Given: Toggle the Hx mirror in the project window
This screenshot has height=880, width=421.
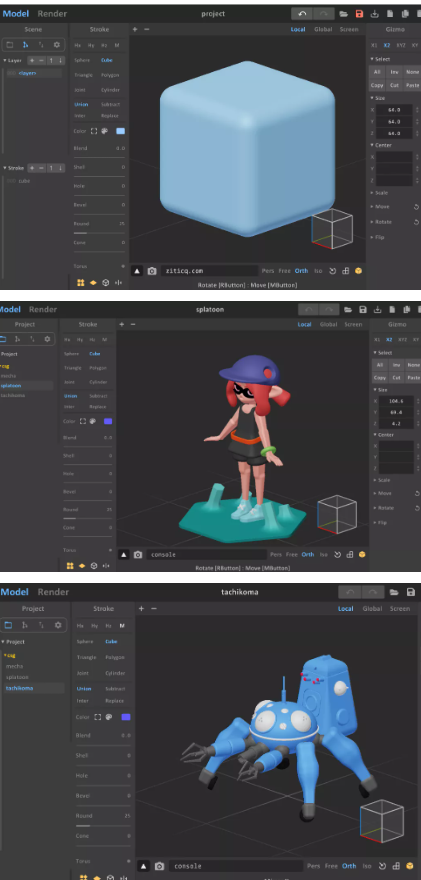Looking at the screenshot, I should click(x=78, y=45).
